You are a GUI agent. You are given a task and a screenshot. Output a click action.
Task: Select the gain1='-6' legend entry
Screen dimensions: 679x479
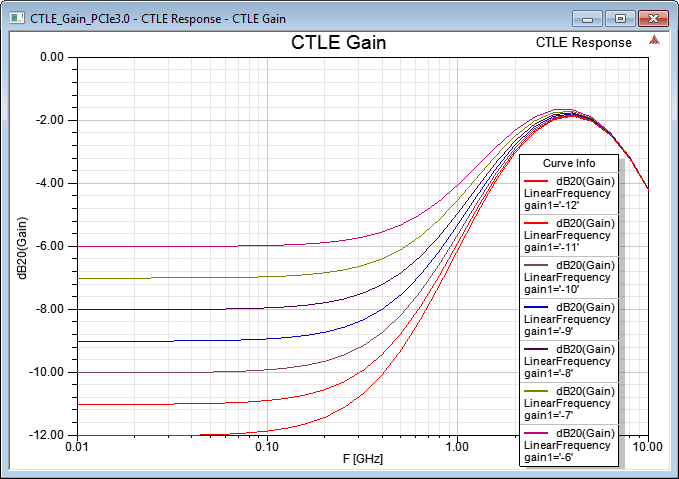(x=569, y=445)
